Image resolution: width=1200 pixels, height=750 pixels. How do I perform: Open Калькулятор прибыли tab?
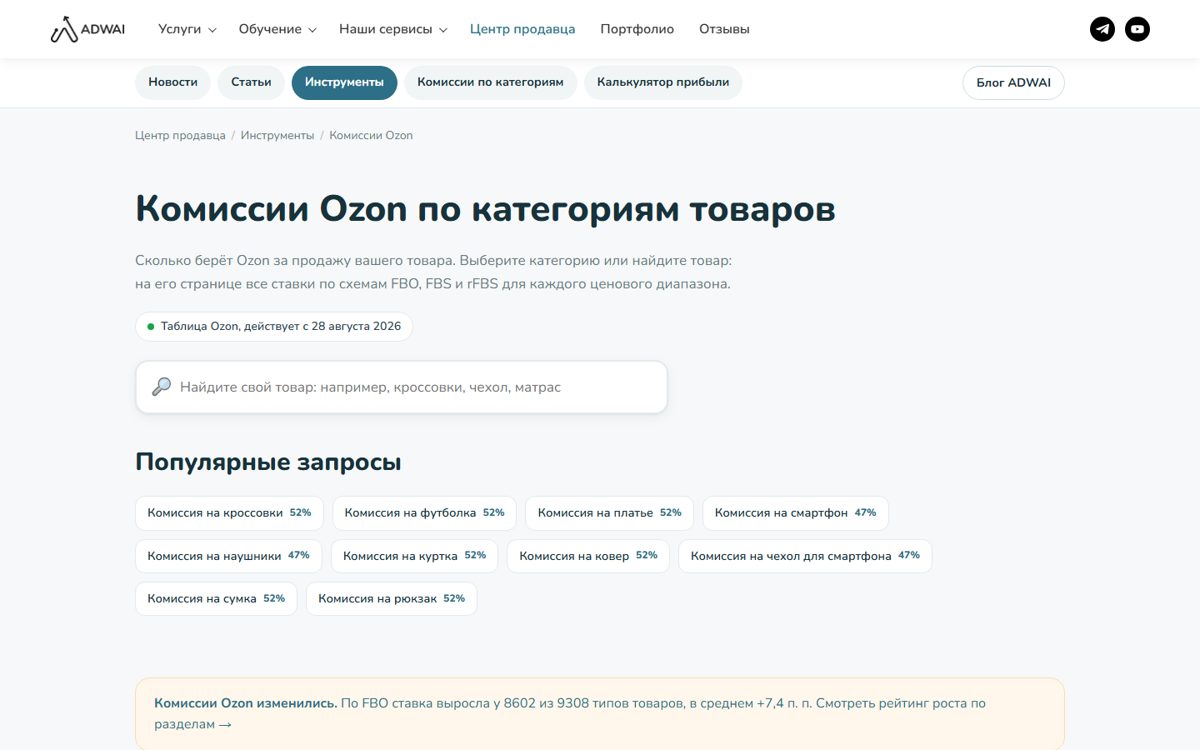tap(663, 83)
